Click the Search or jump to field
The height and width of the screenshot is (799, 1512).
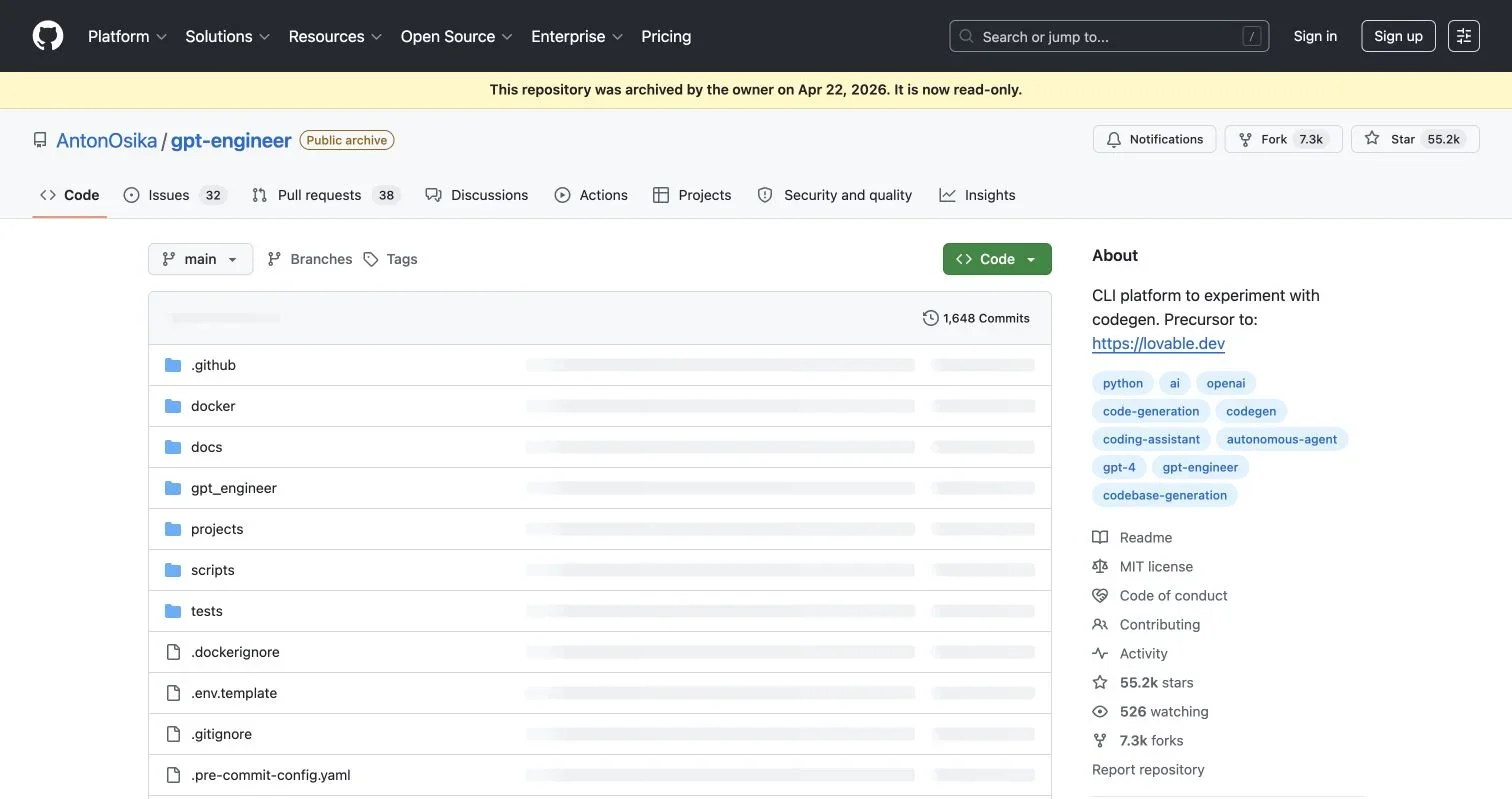[x=1109, y=36]
